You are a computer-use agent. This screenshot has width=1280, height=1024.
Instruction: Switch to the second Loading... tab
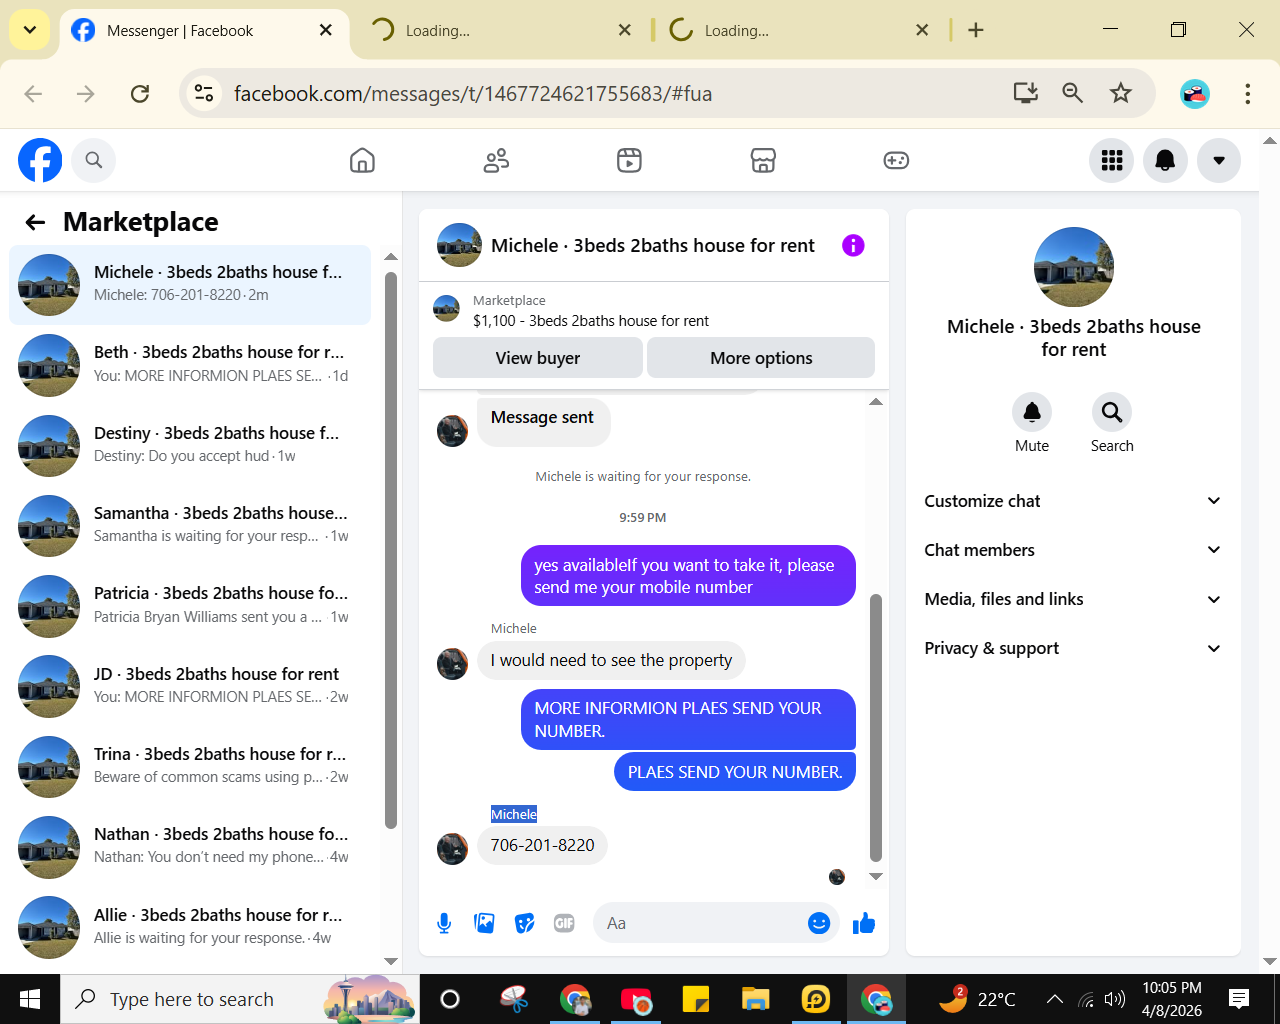500,30
